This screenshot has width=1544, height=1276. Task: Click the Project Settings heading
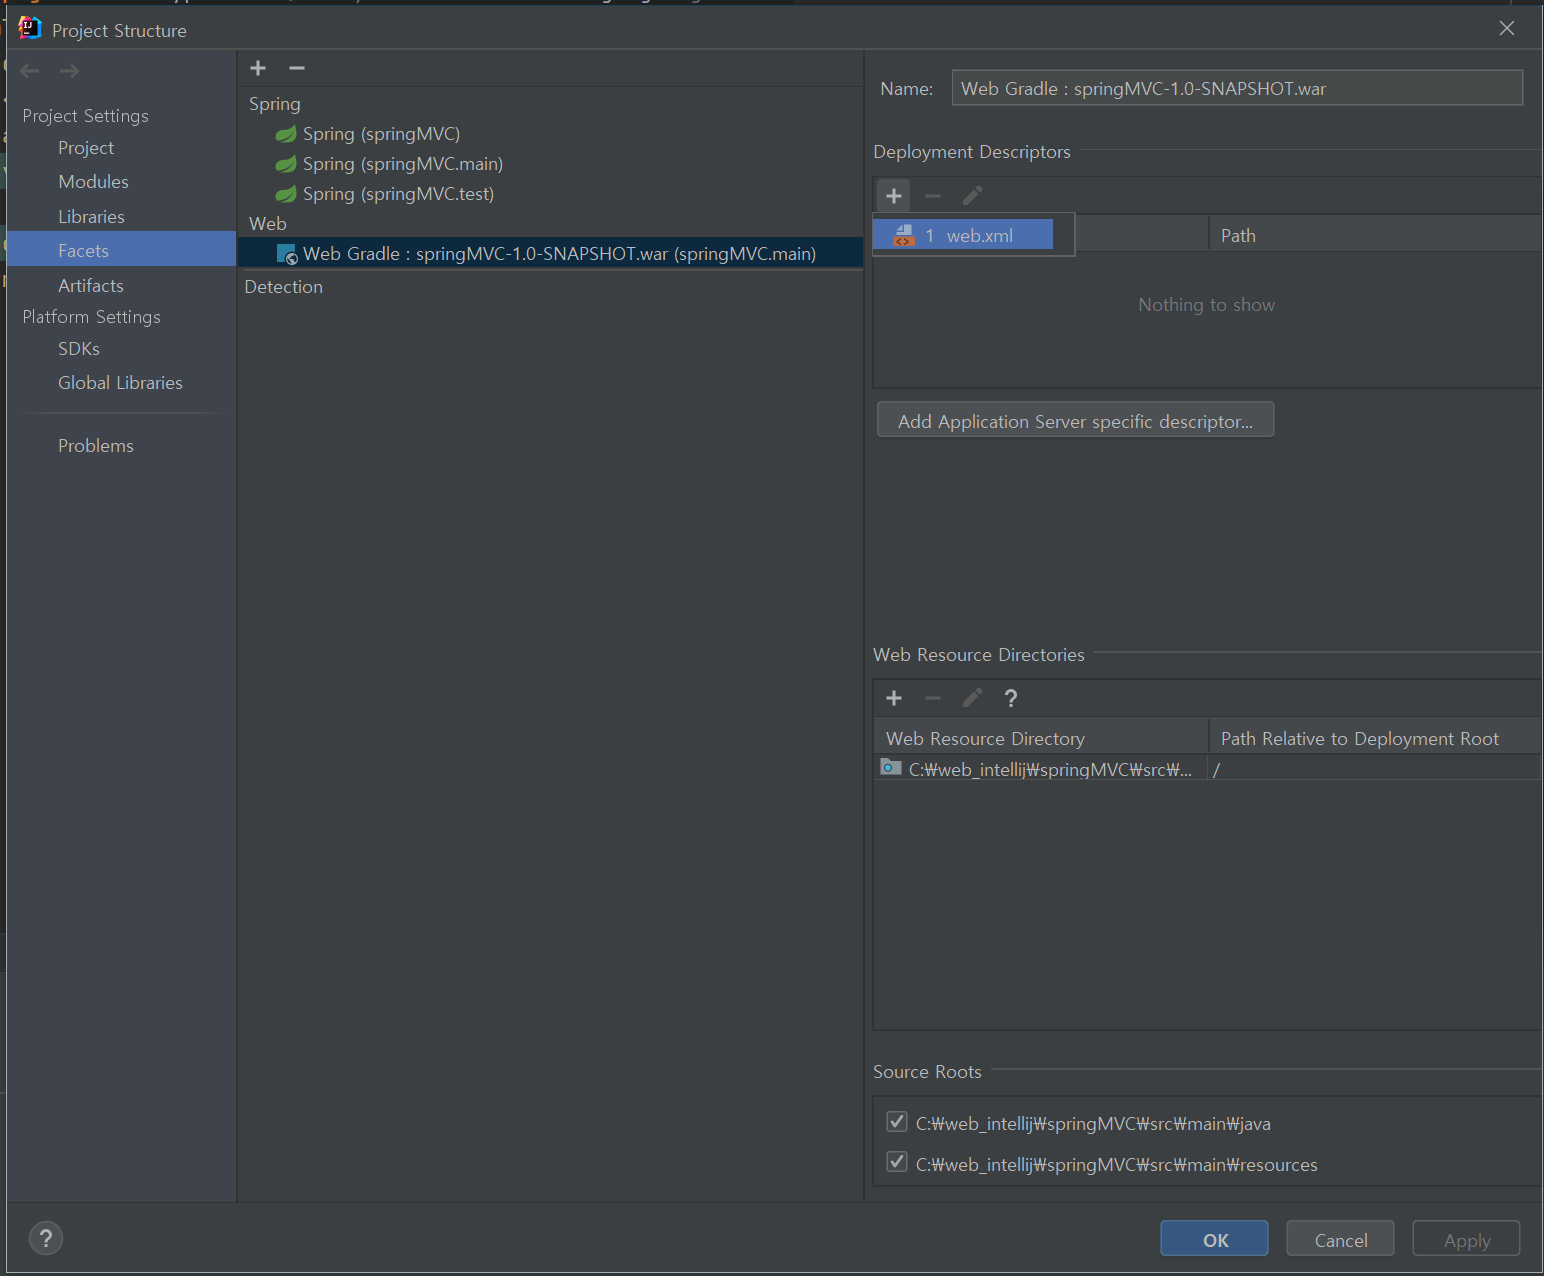point(86,116)
